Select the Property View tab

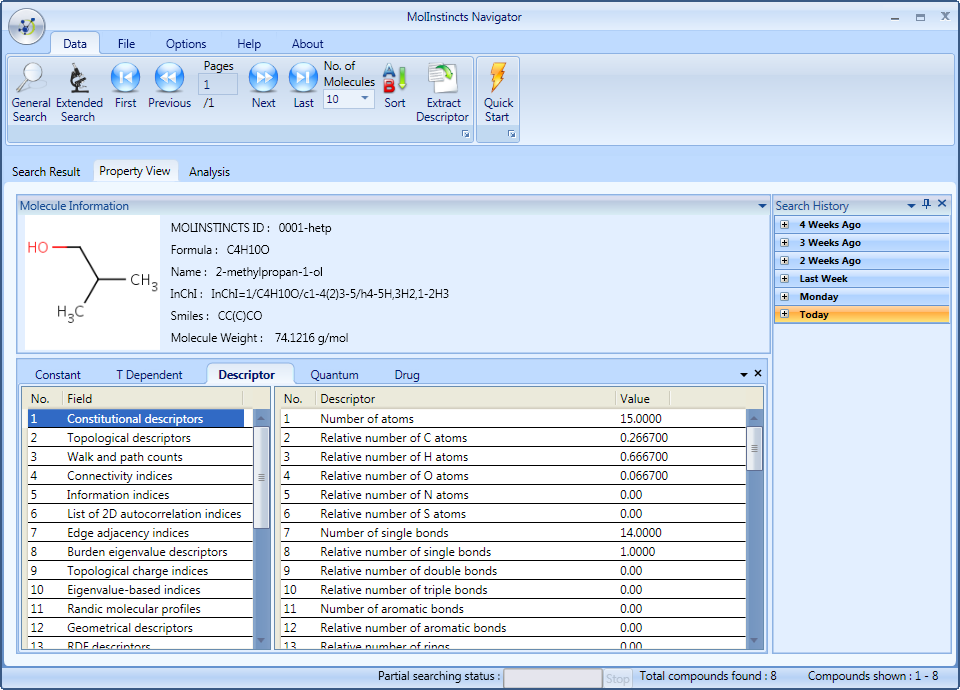[x=135, y=171]
